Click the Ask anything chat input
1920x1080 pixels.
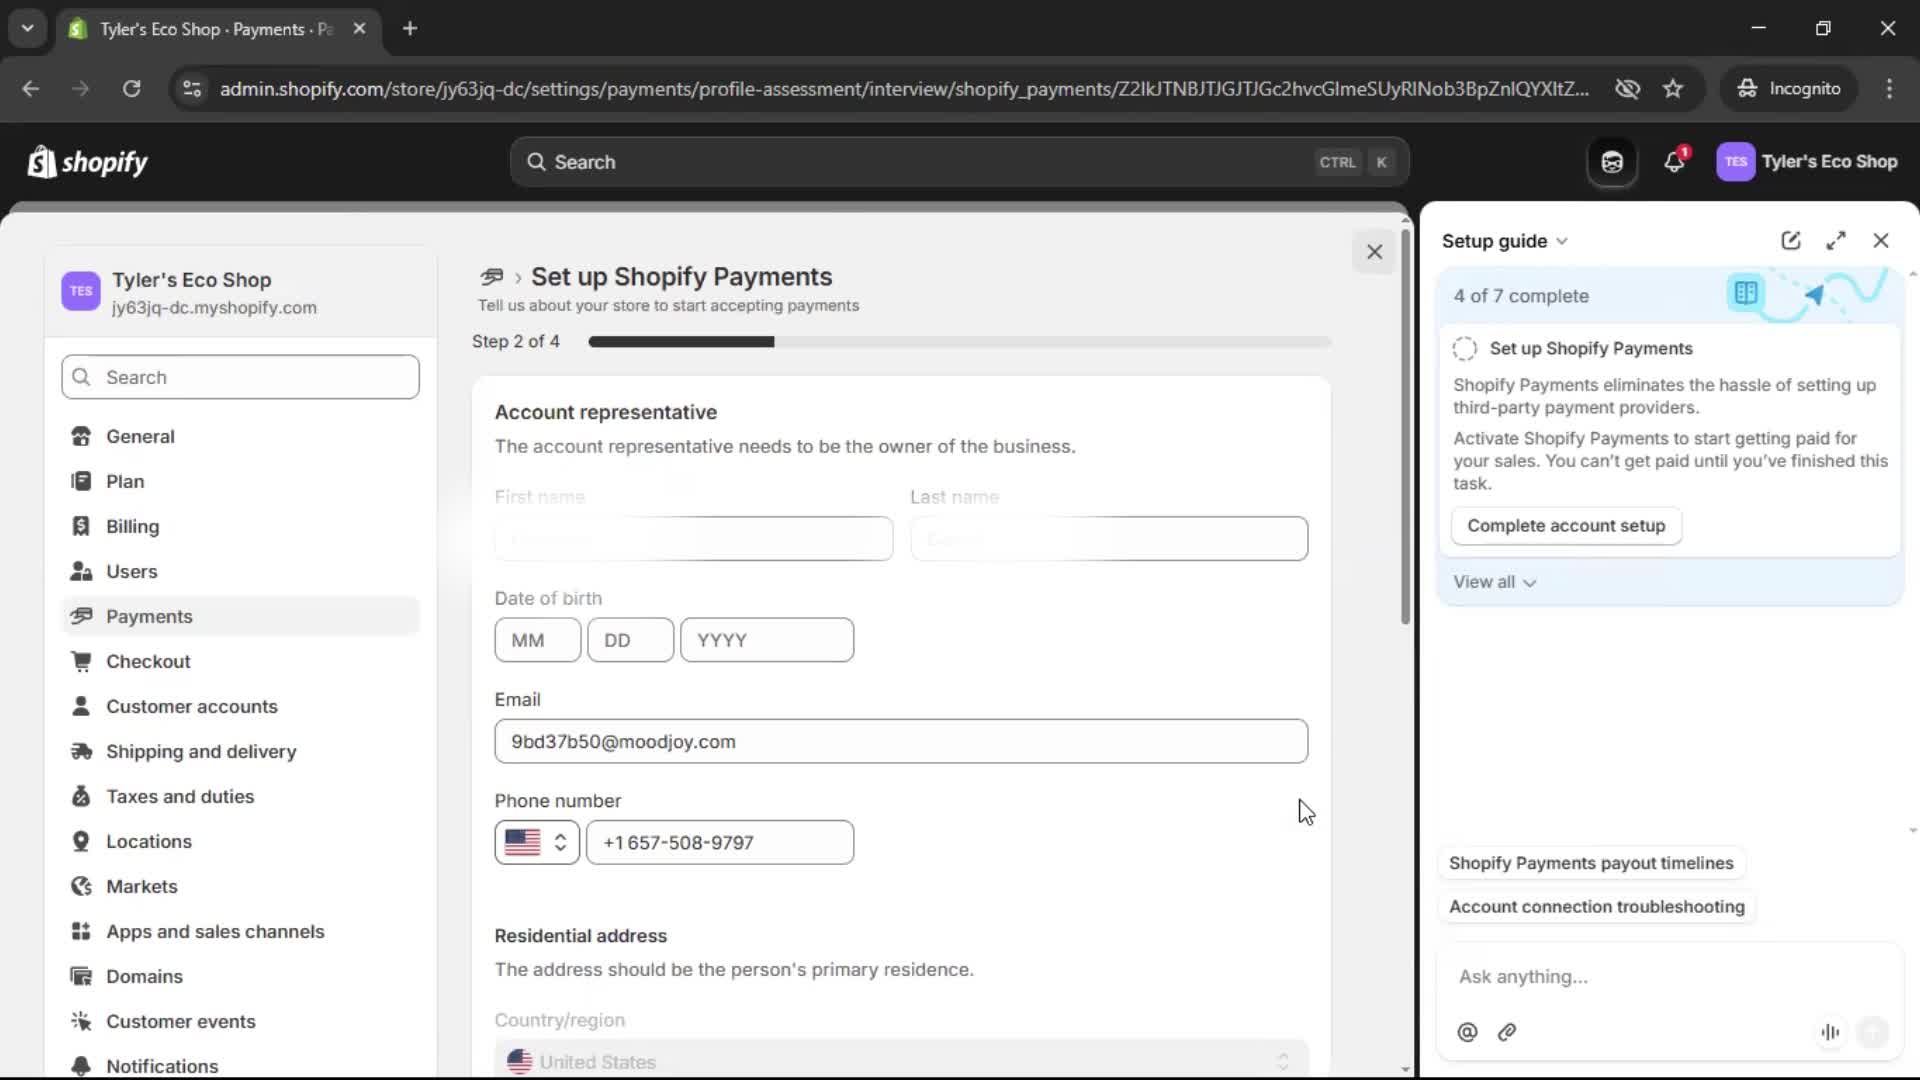1668,977
